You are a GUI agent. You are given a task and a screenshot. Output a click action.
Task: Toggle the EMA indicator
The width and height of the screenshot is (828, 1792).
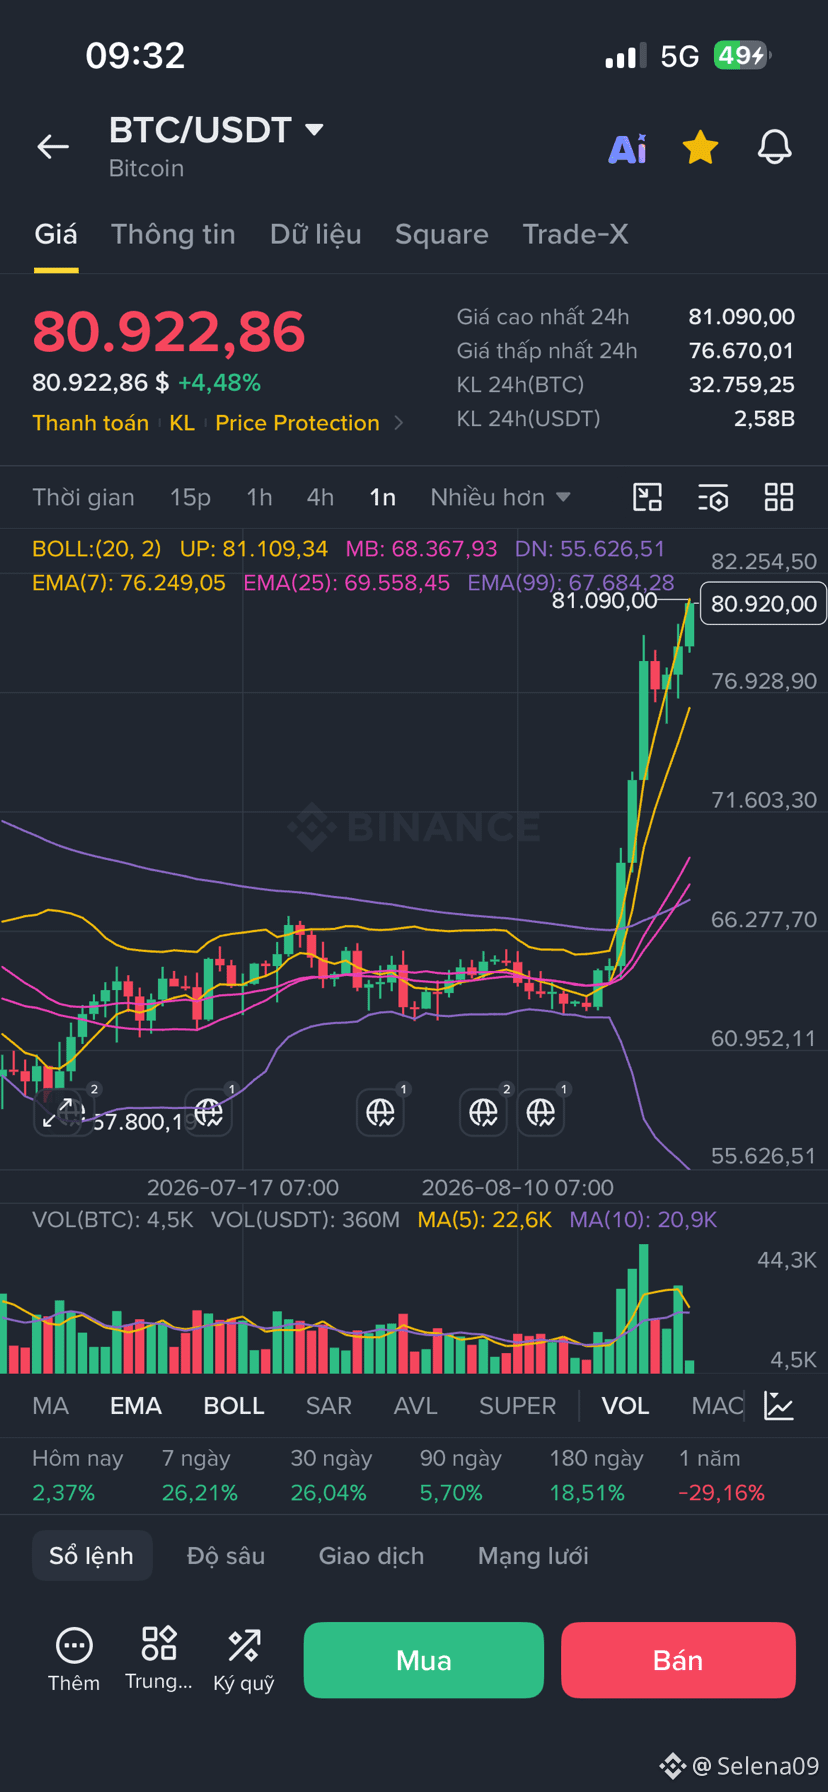click(x=136, y=1406)
